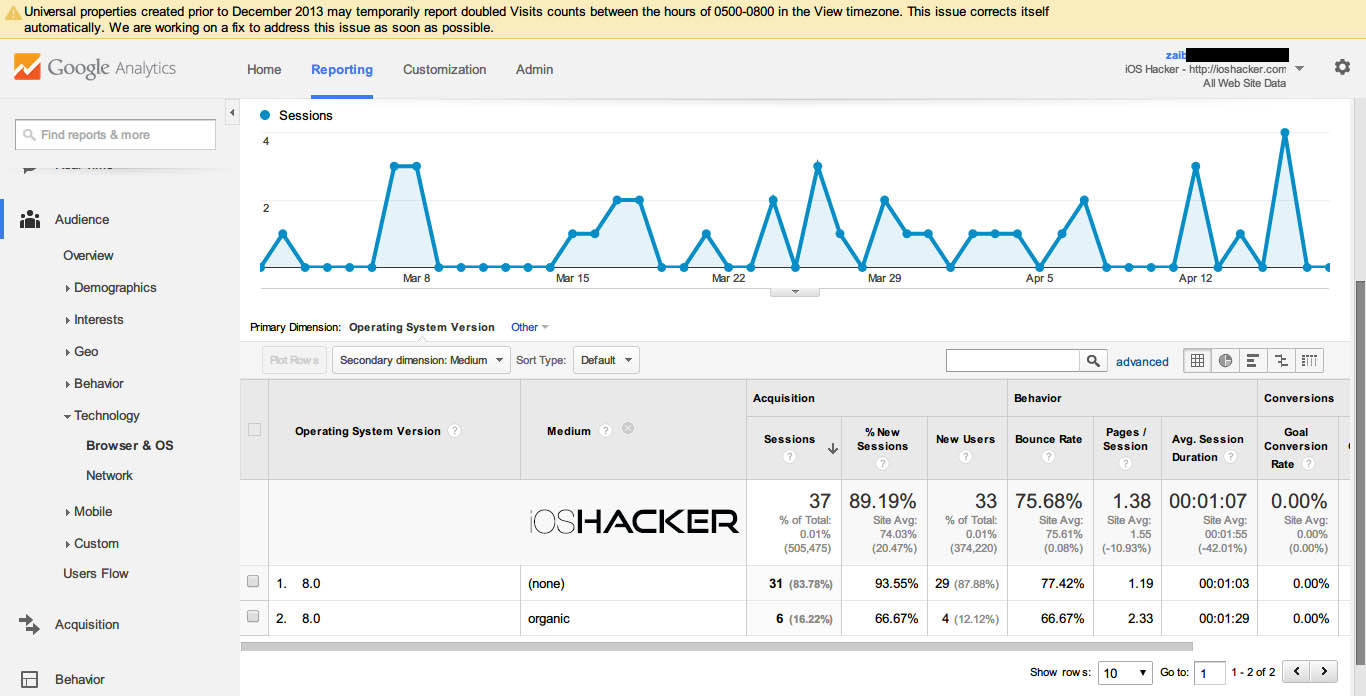Click the Go to page number field
The image size is (1366, 696).
click(x=1210, y=673)
